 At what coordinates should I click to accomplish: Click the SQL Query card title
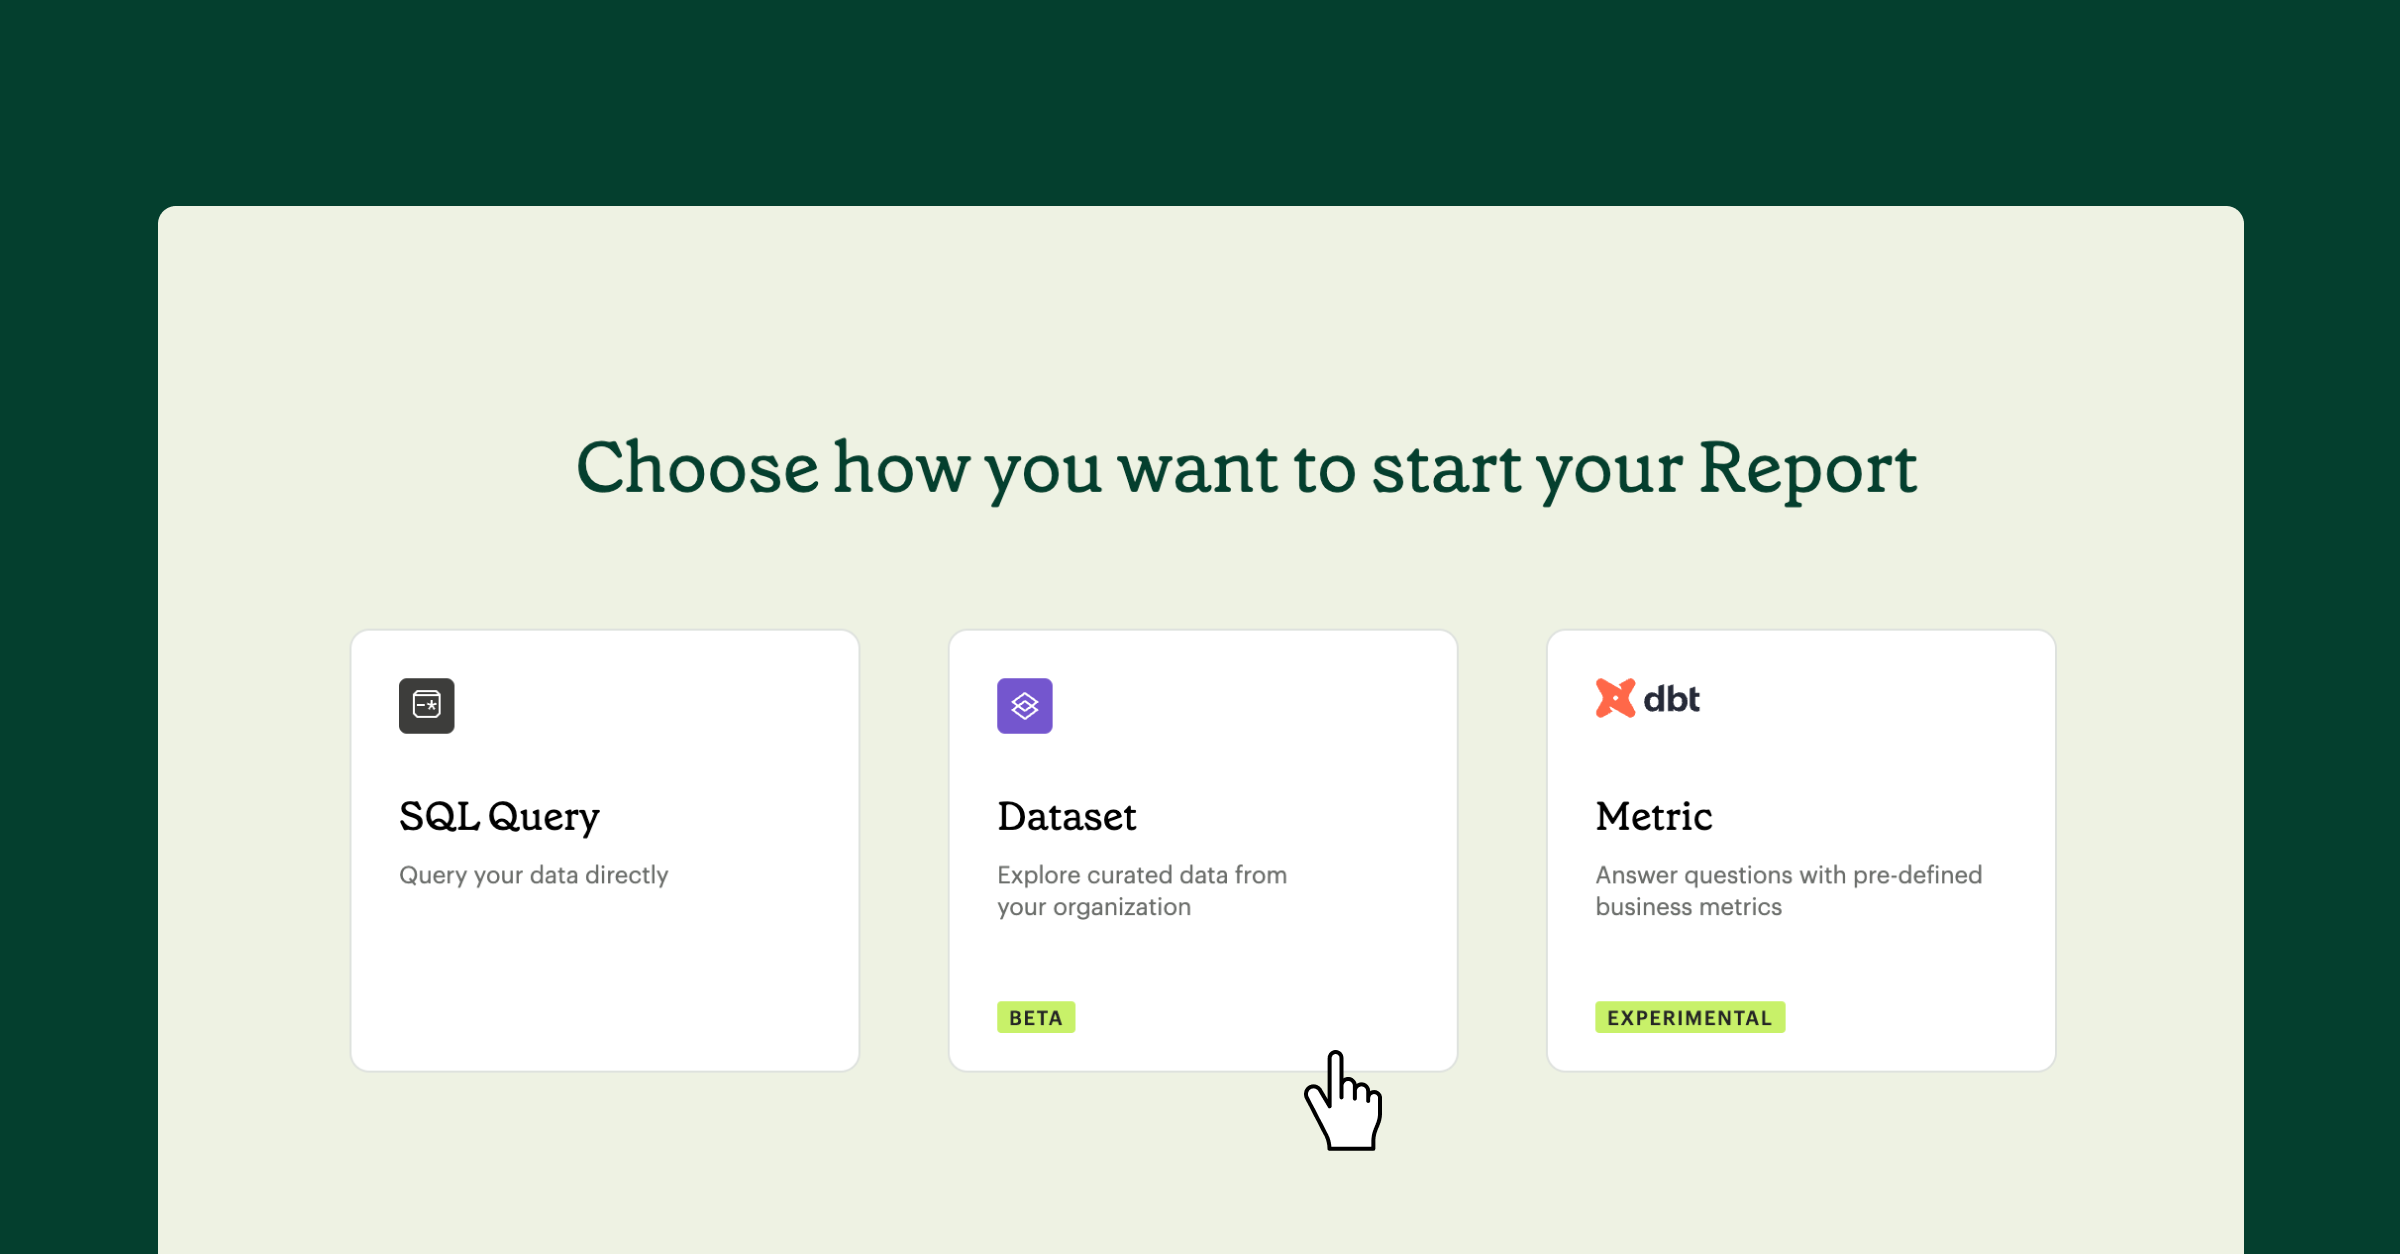498,816
